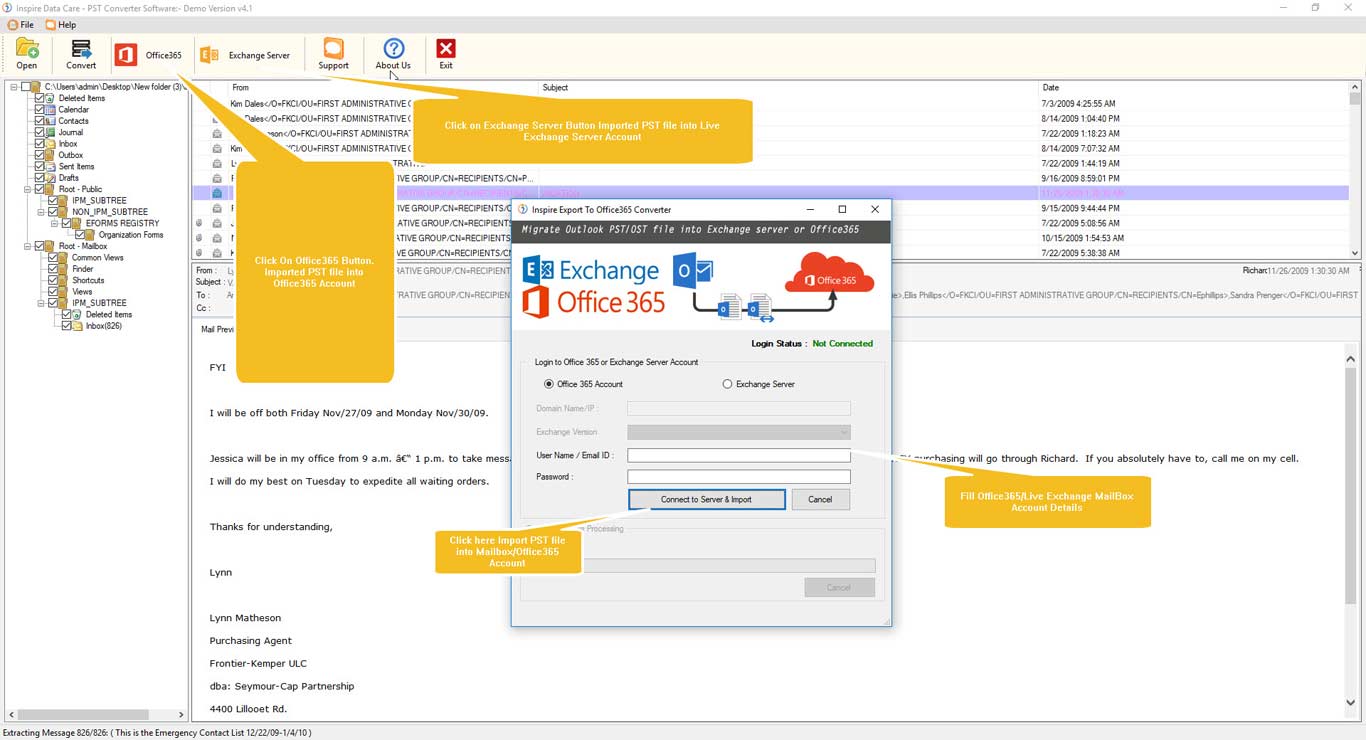This screenshot has height=740, width=1366.
Task: Click the Root - Mailbox folder icon
Action: coord(51,246)
